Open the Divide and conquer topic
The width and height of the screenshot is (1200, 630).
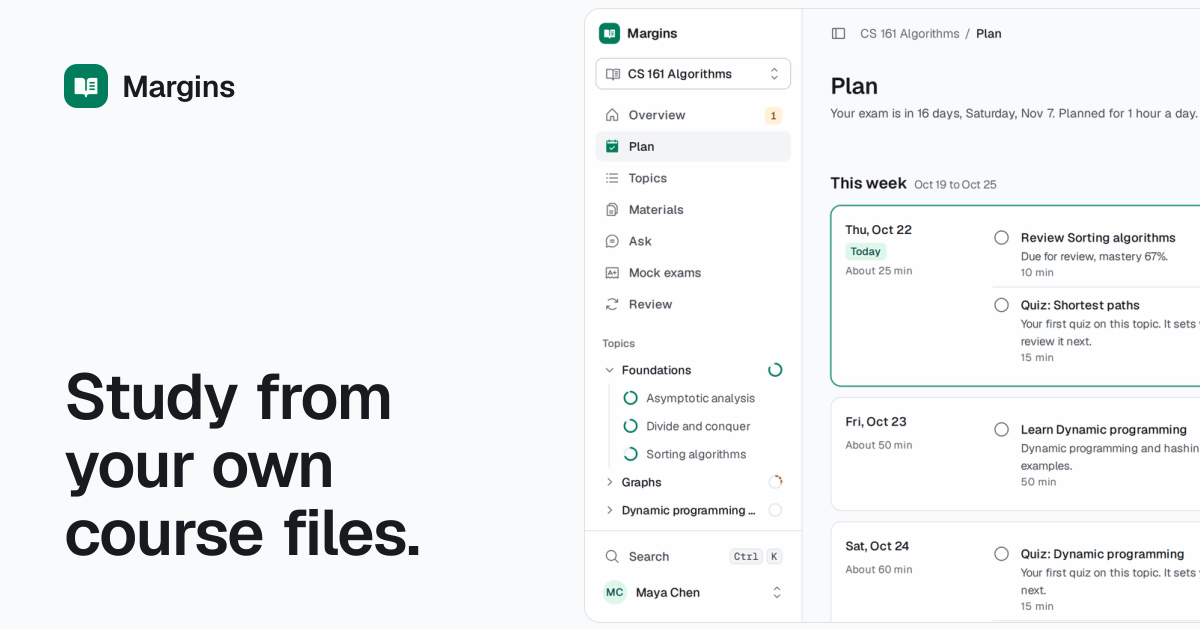[698, 426]
